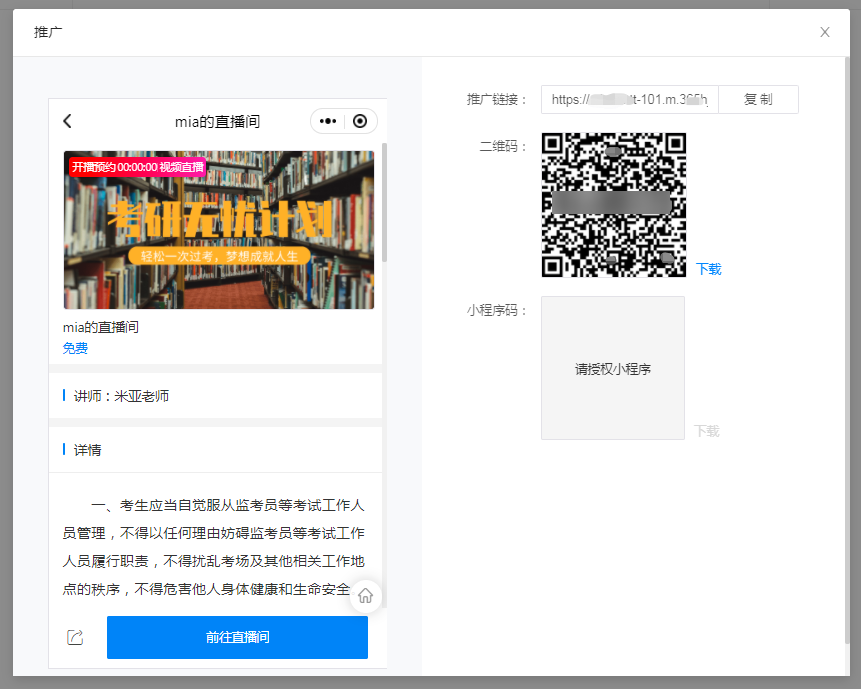Click the phone preview scrollbar

pos(384,202)
